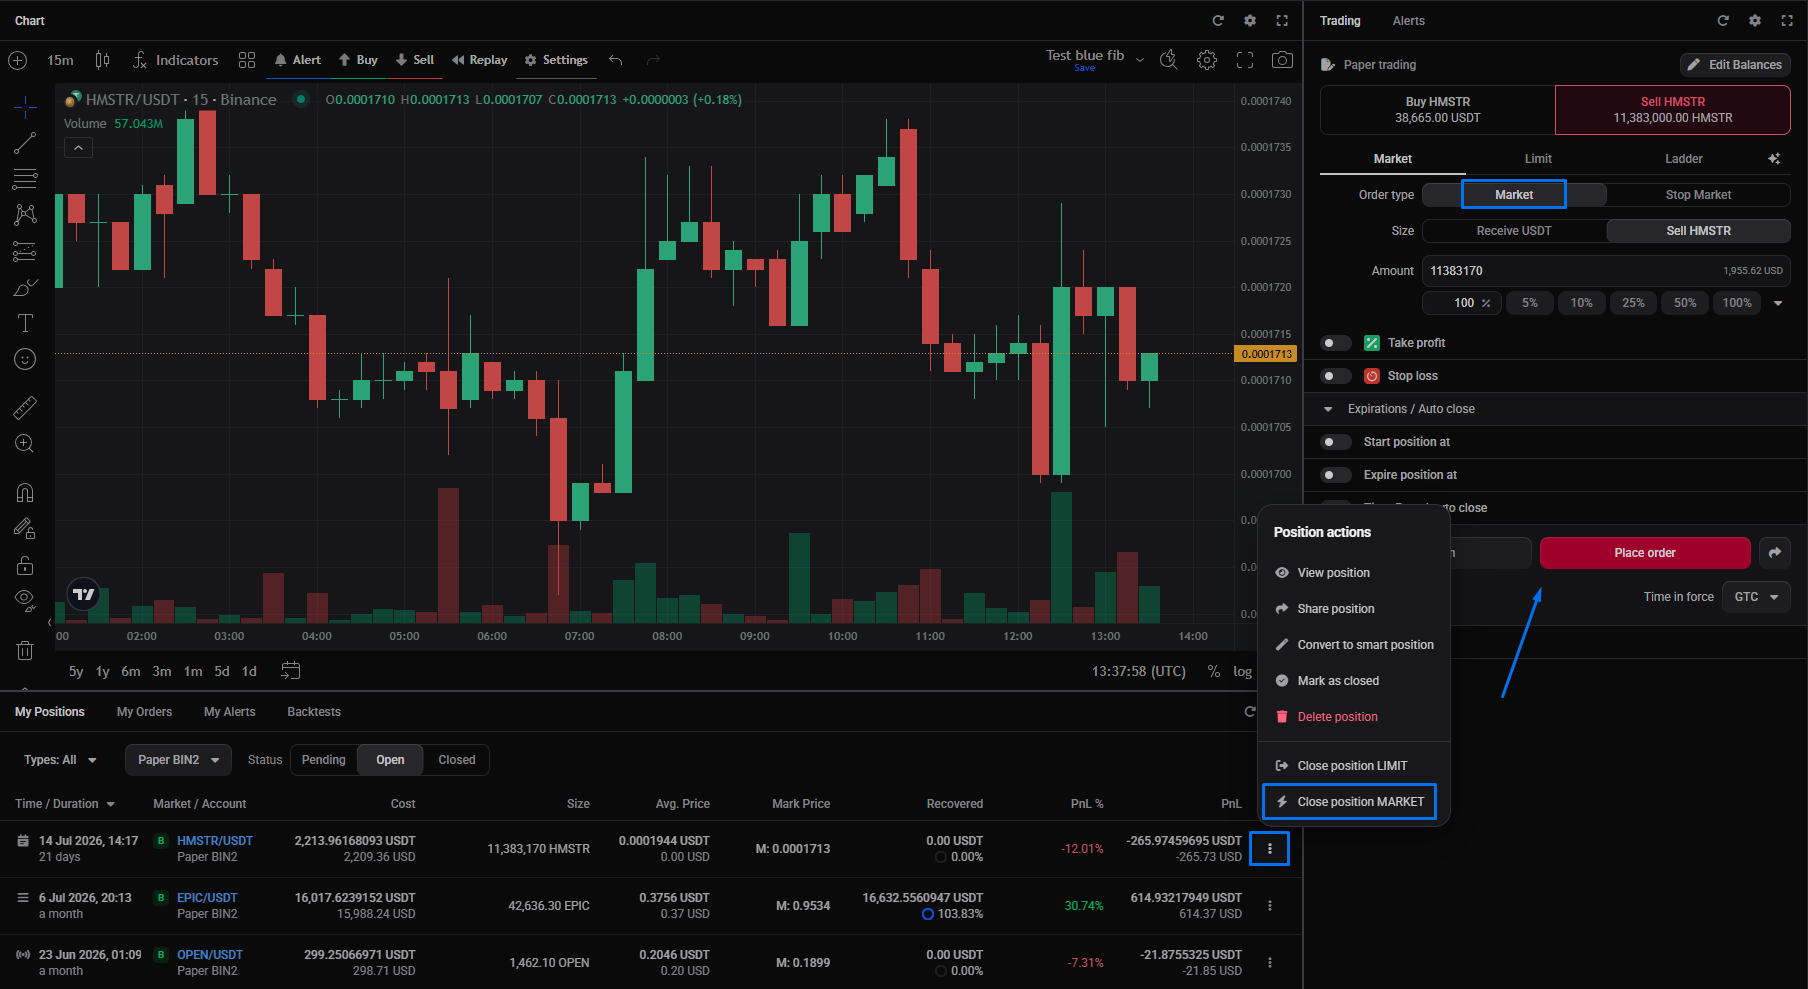Toggle the log scale on chart
Viewport: 1808px width, 989px height.
tap(1242, 671)
